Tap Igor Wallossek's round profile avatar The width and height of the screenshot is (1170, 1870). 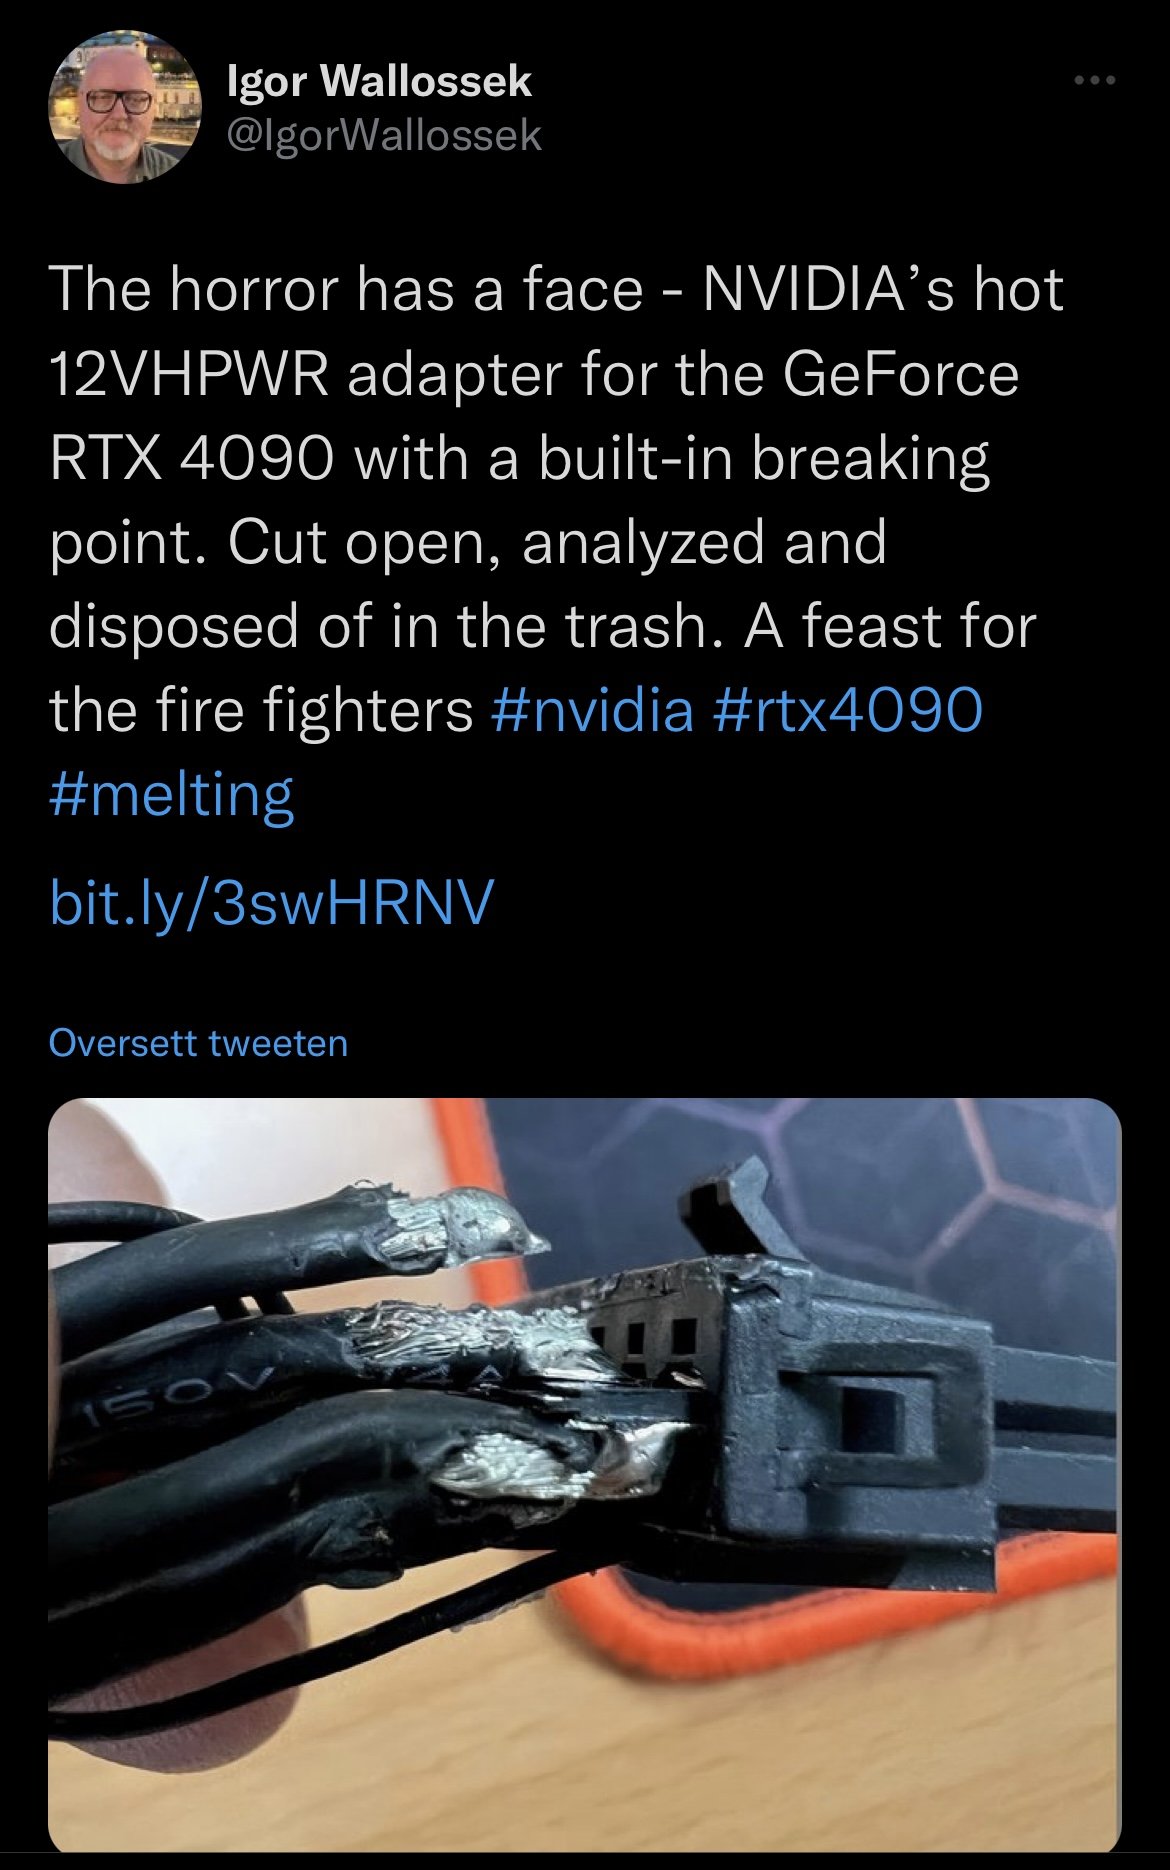click(x=125, y=107)
